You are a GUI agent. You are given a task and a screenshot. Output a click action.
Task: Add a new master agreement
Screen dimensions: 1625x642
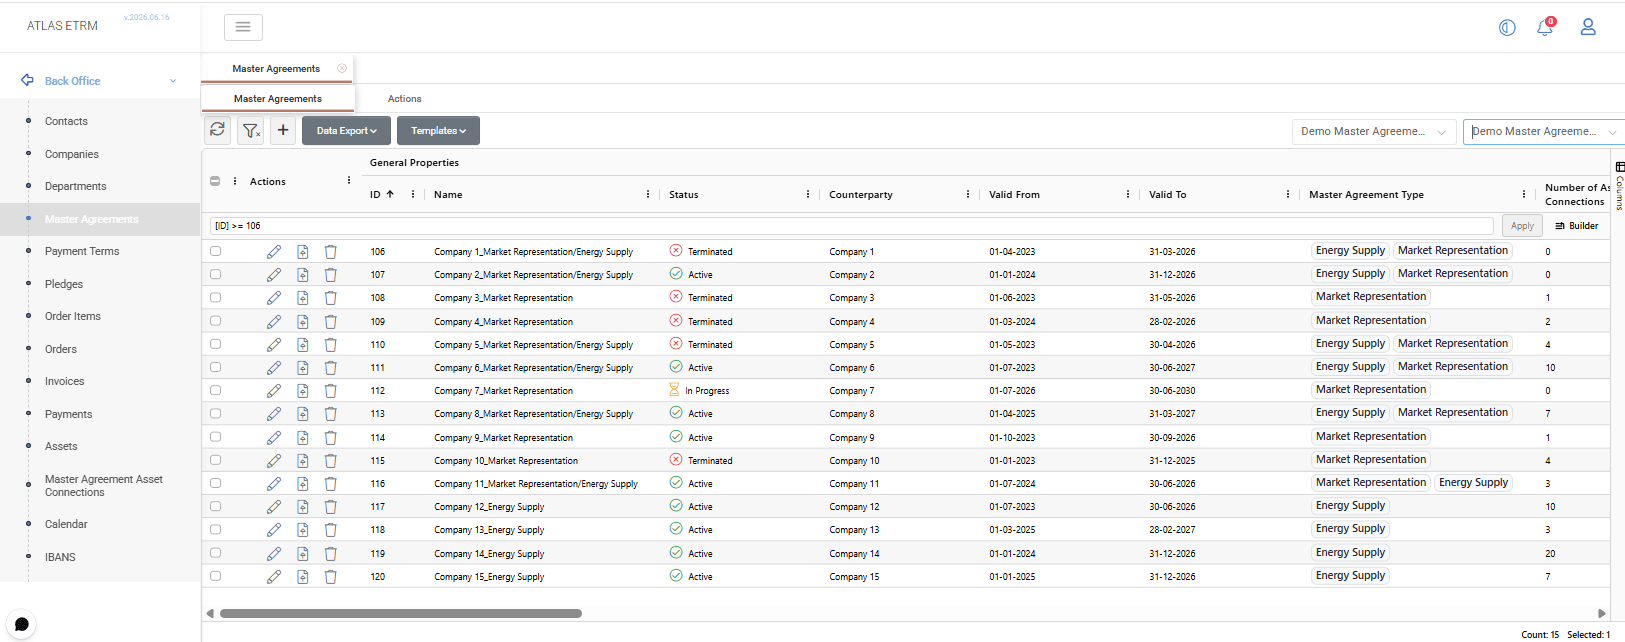coord(283,130)
